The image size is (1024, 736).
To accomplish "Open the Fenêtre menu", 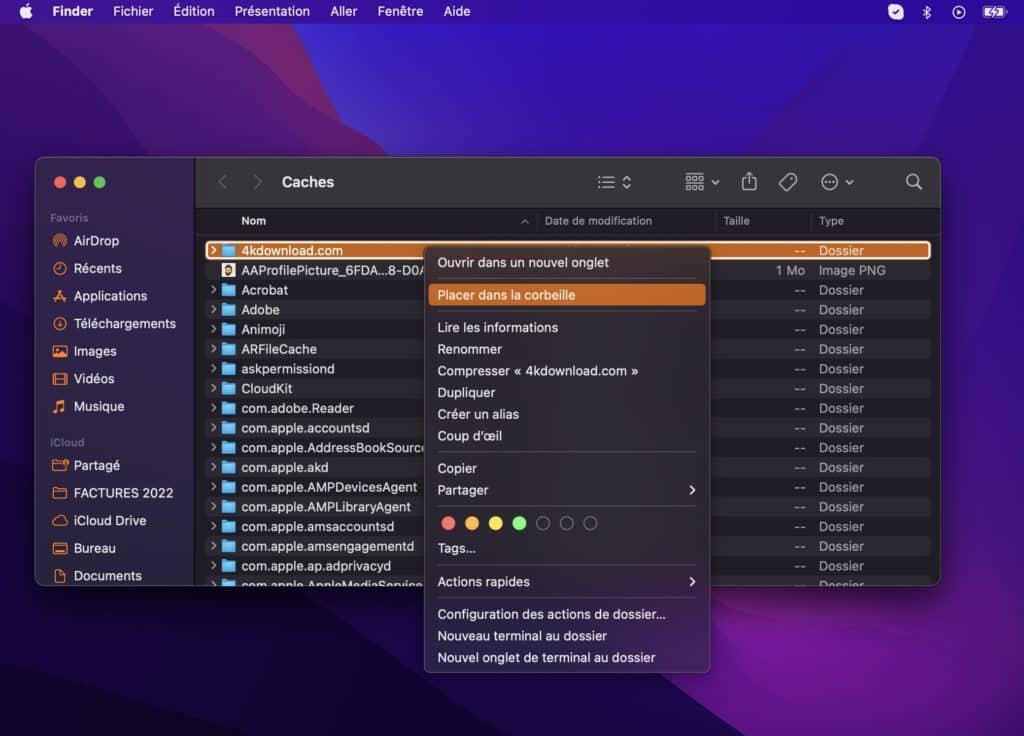I will click(x=400, y=11).
